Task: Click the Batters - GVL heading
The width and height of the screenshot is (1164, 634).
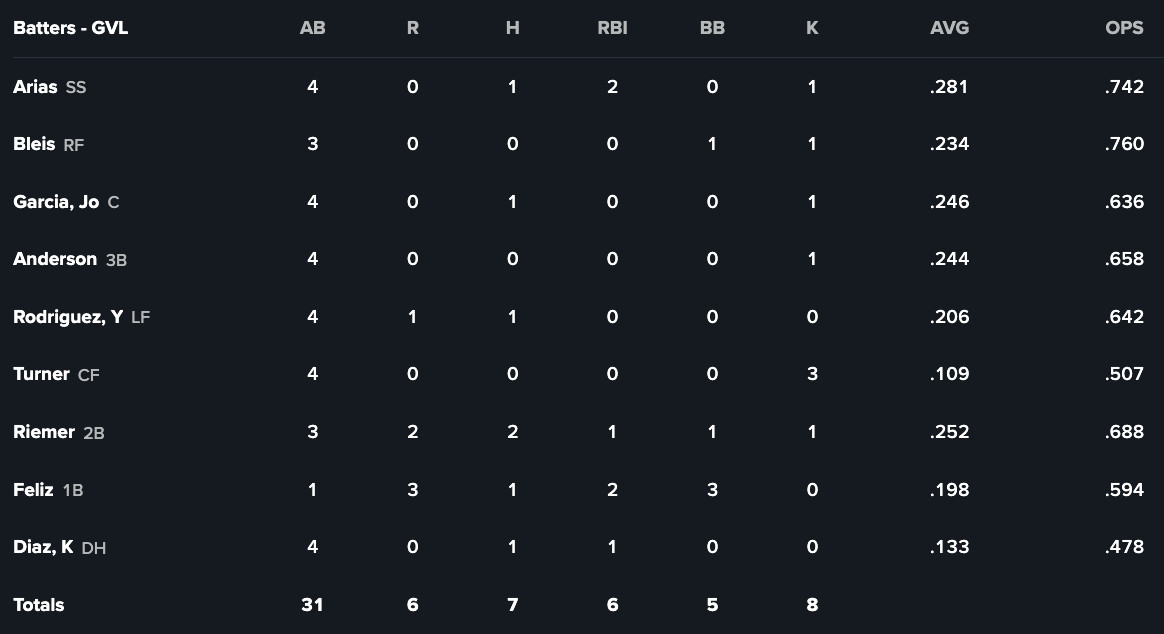Action: pos(70,28)
